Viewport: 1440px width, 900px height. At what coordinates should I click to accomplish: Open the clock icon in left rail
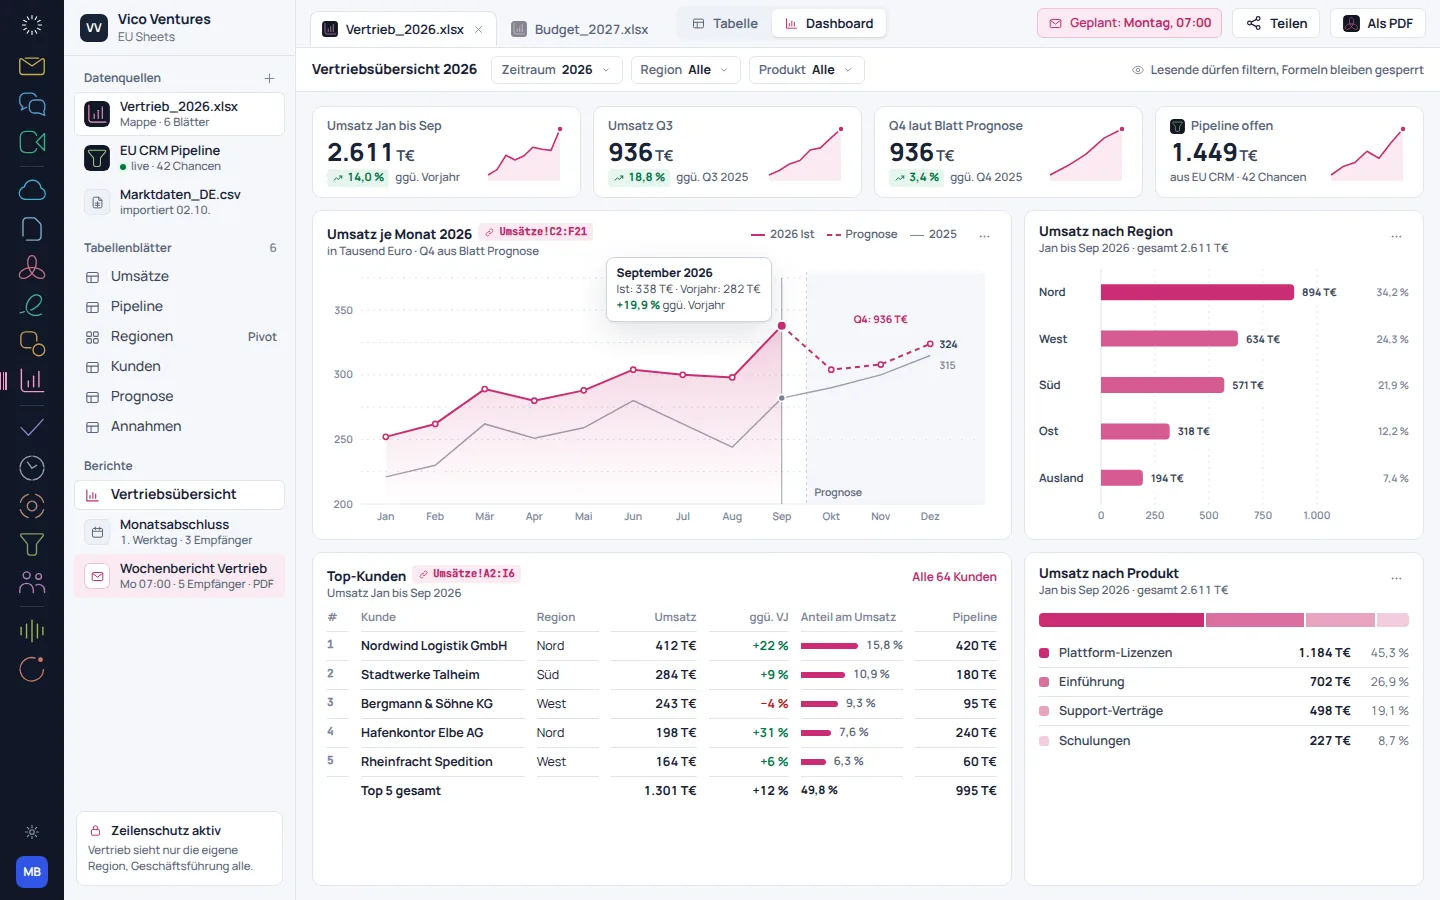32,467
